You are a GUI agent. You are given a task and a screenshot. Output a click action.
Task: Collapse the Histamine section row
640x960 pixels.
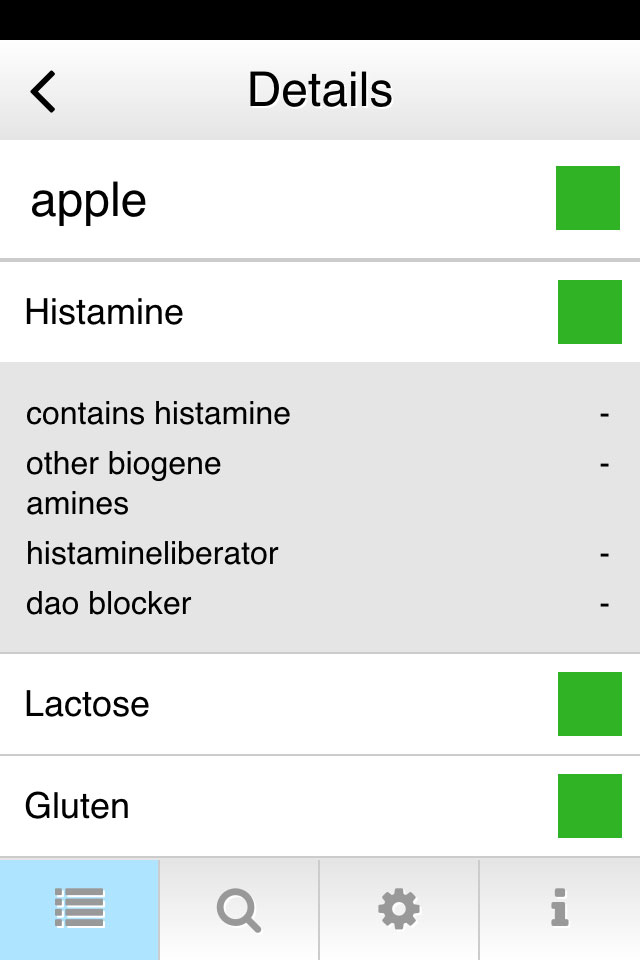point(320,312)
